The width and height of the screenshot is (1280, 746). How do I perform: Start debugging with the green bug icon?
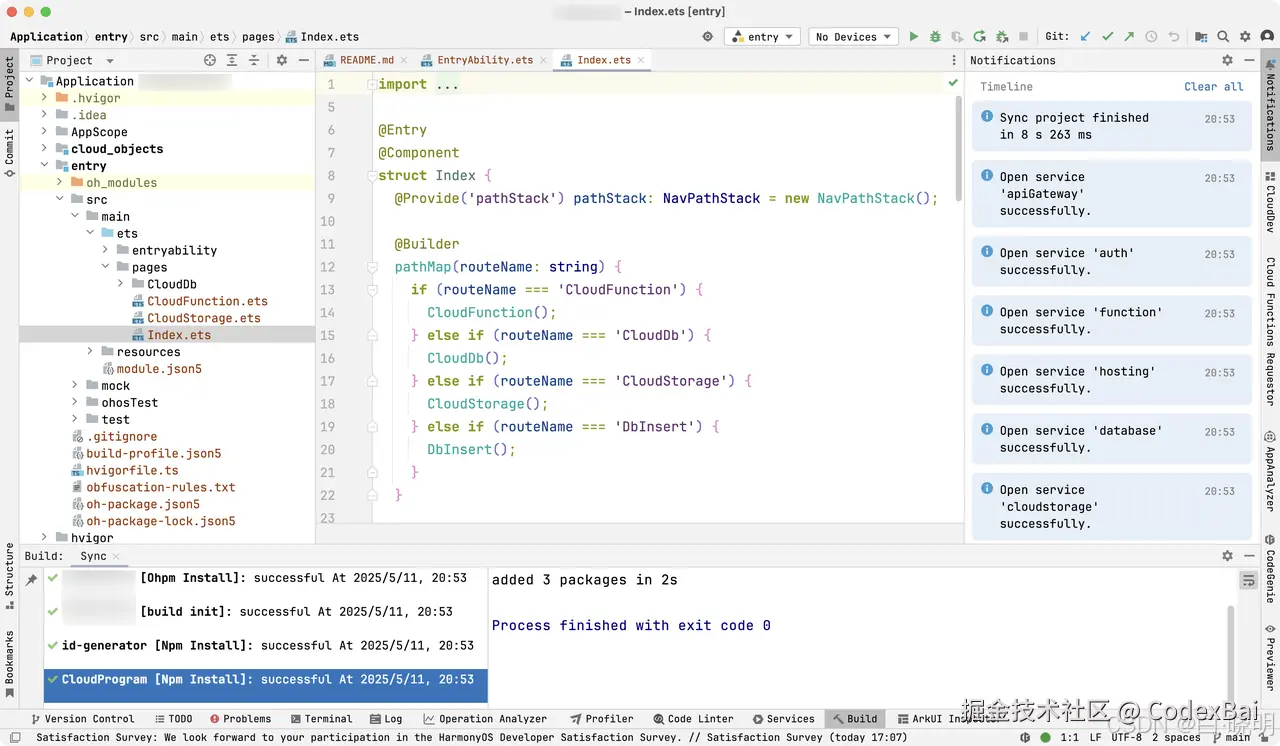tap(935, 37)
